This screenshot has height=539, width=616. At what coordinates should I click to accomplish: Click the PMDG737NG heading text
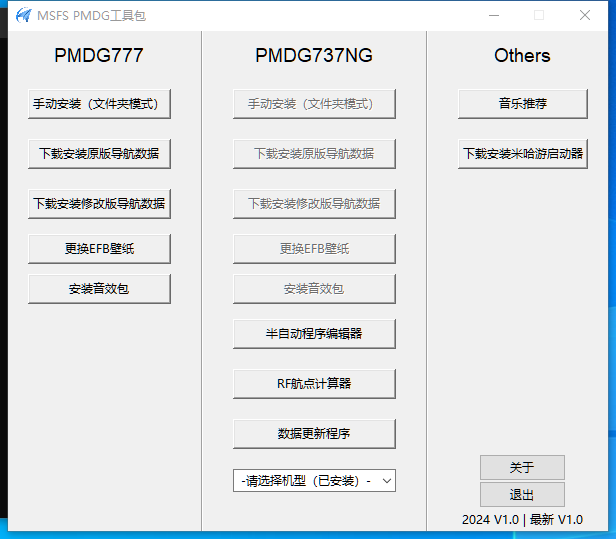click(x=314, y=55)
